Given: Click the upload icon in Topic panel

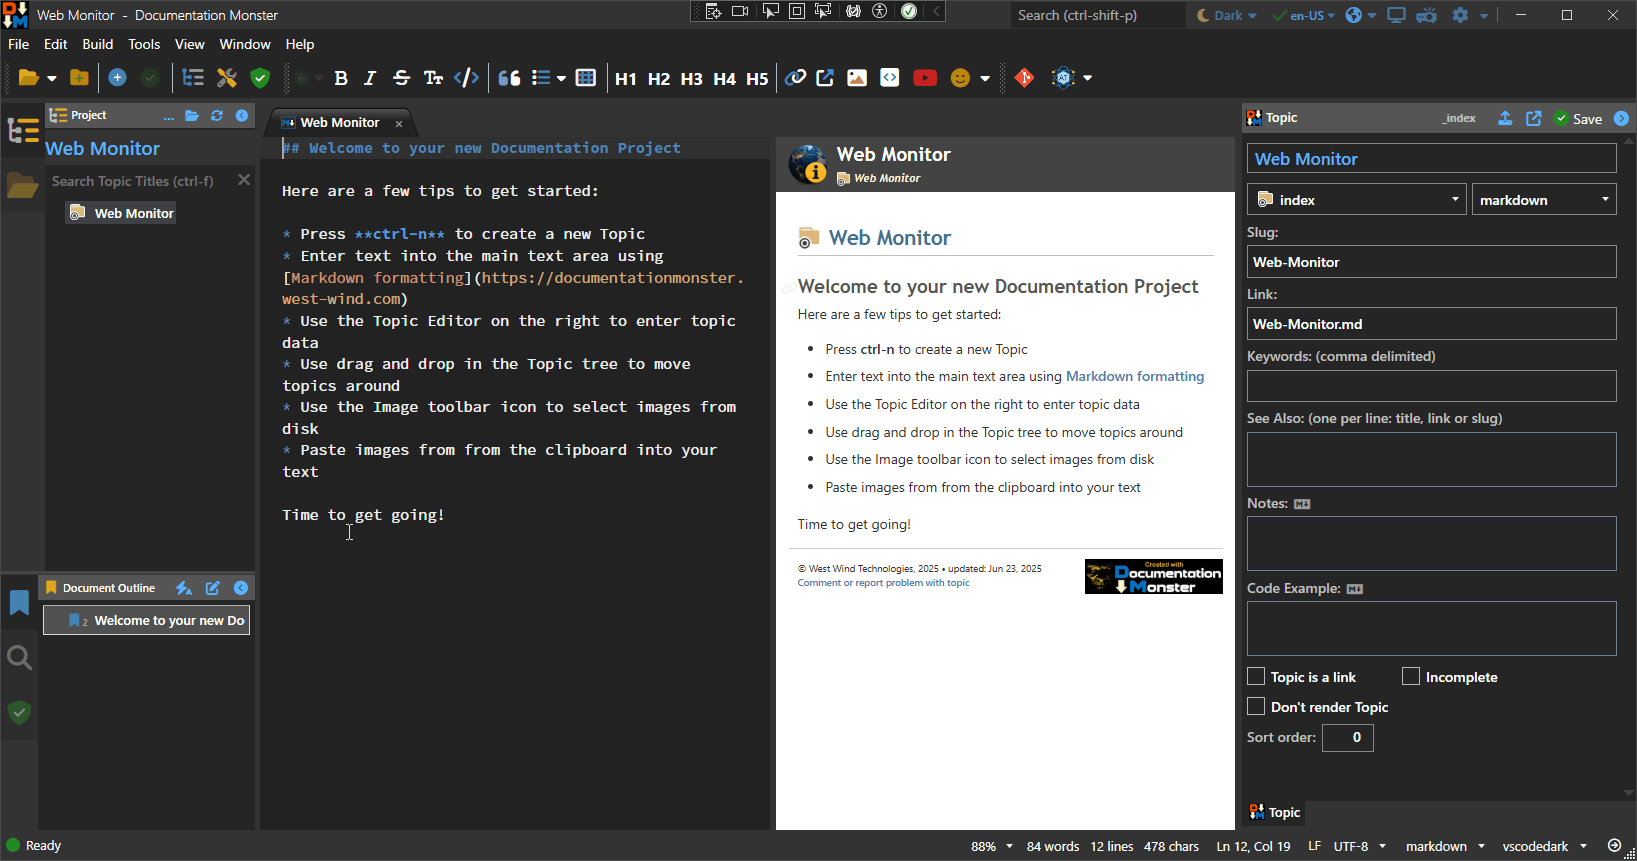Looking at the screenshot, I should point(1505,118).
